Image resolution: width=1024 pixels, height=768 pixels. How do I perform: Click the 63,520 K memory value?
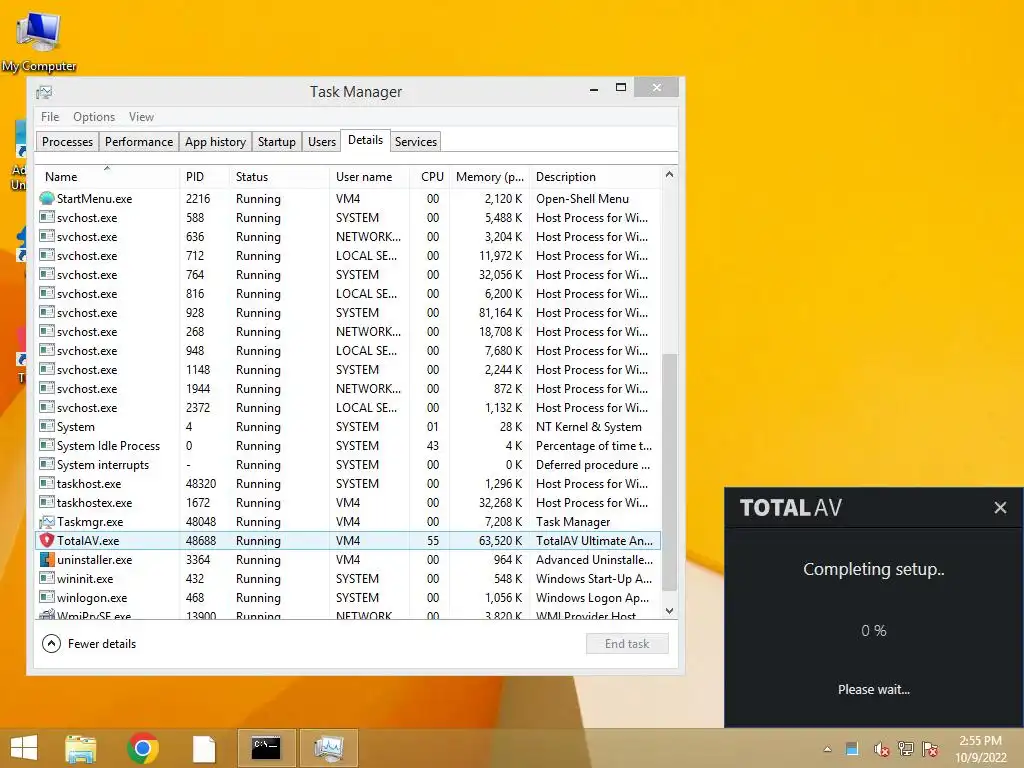click(x=500, y=541)
